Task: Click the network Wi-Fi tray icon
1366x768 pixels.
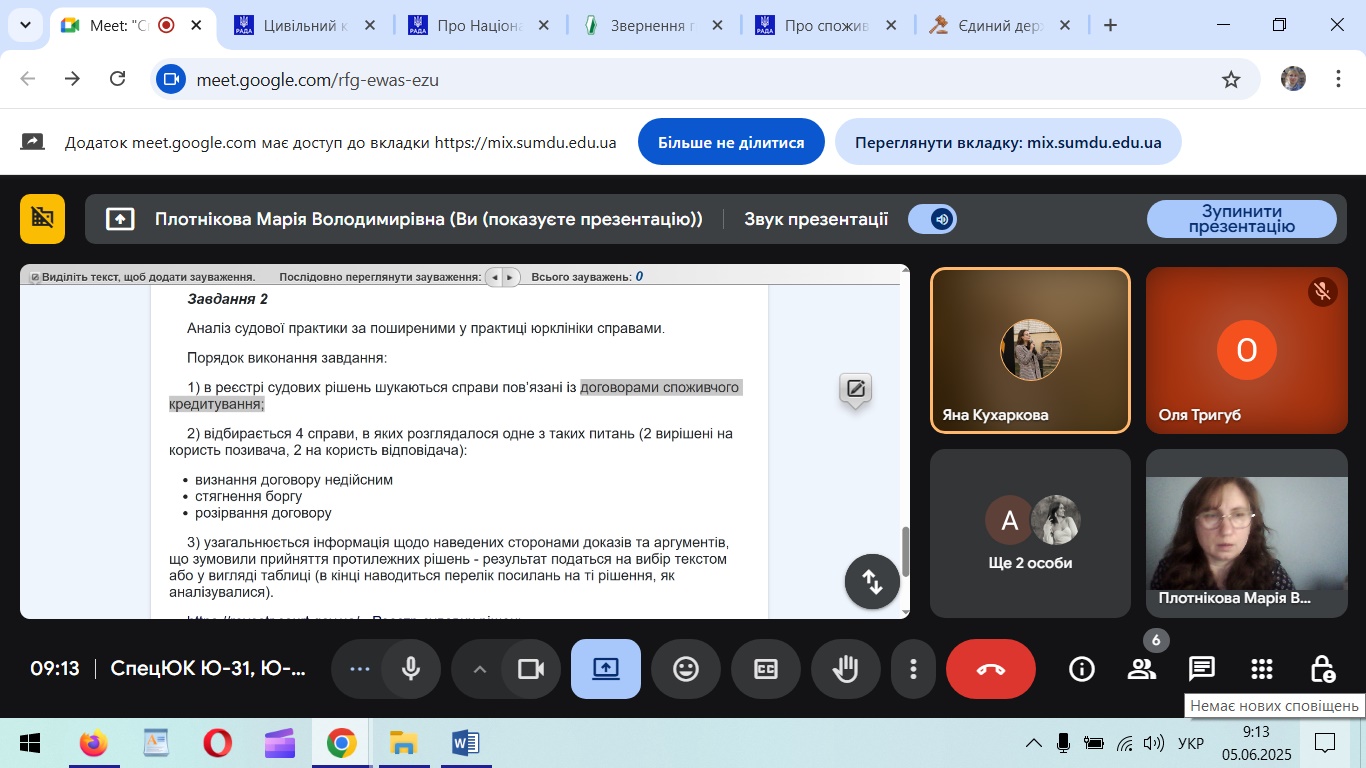Action: pyautogui.click(x=1125, y=743)
